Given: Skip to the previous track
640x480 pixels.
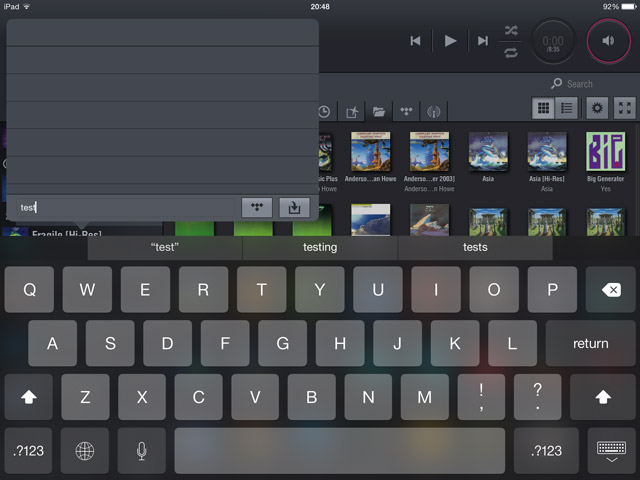Looking at the screenshot, I should [x=415, y=41].
